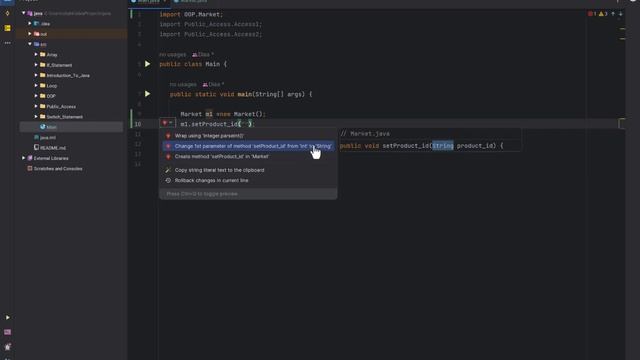Expand the OOP package

click(x=36, y=96)
